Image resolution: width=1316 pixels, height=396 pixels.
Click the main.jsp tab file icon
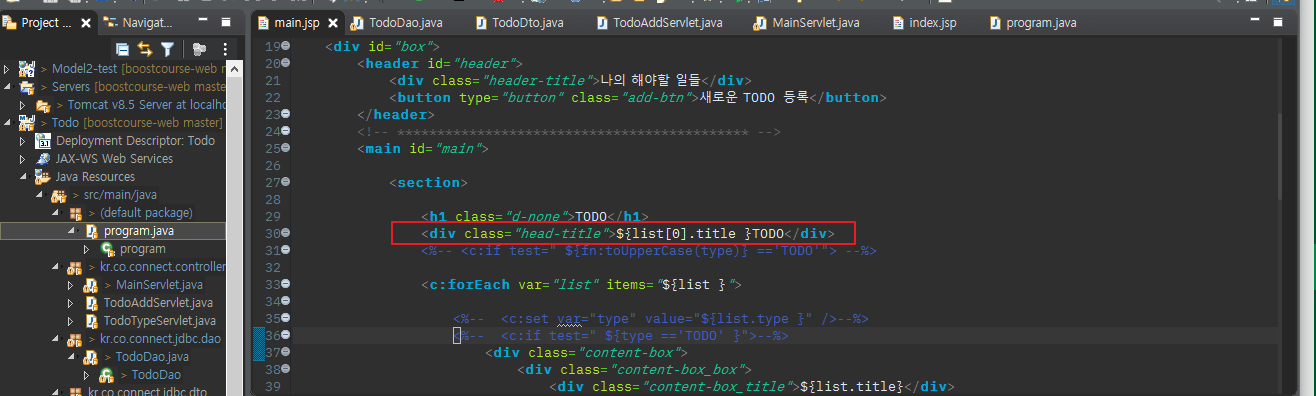point(264,22)
